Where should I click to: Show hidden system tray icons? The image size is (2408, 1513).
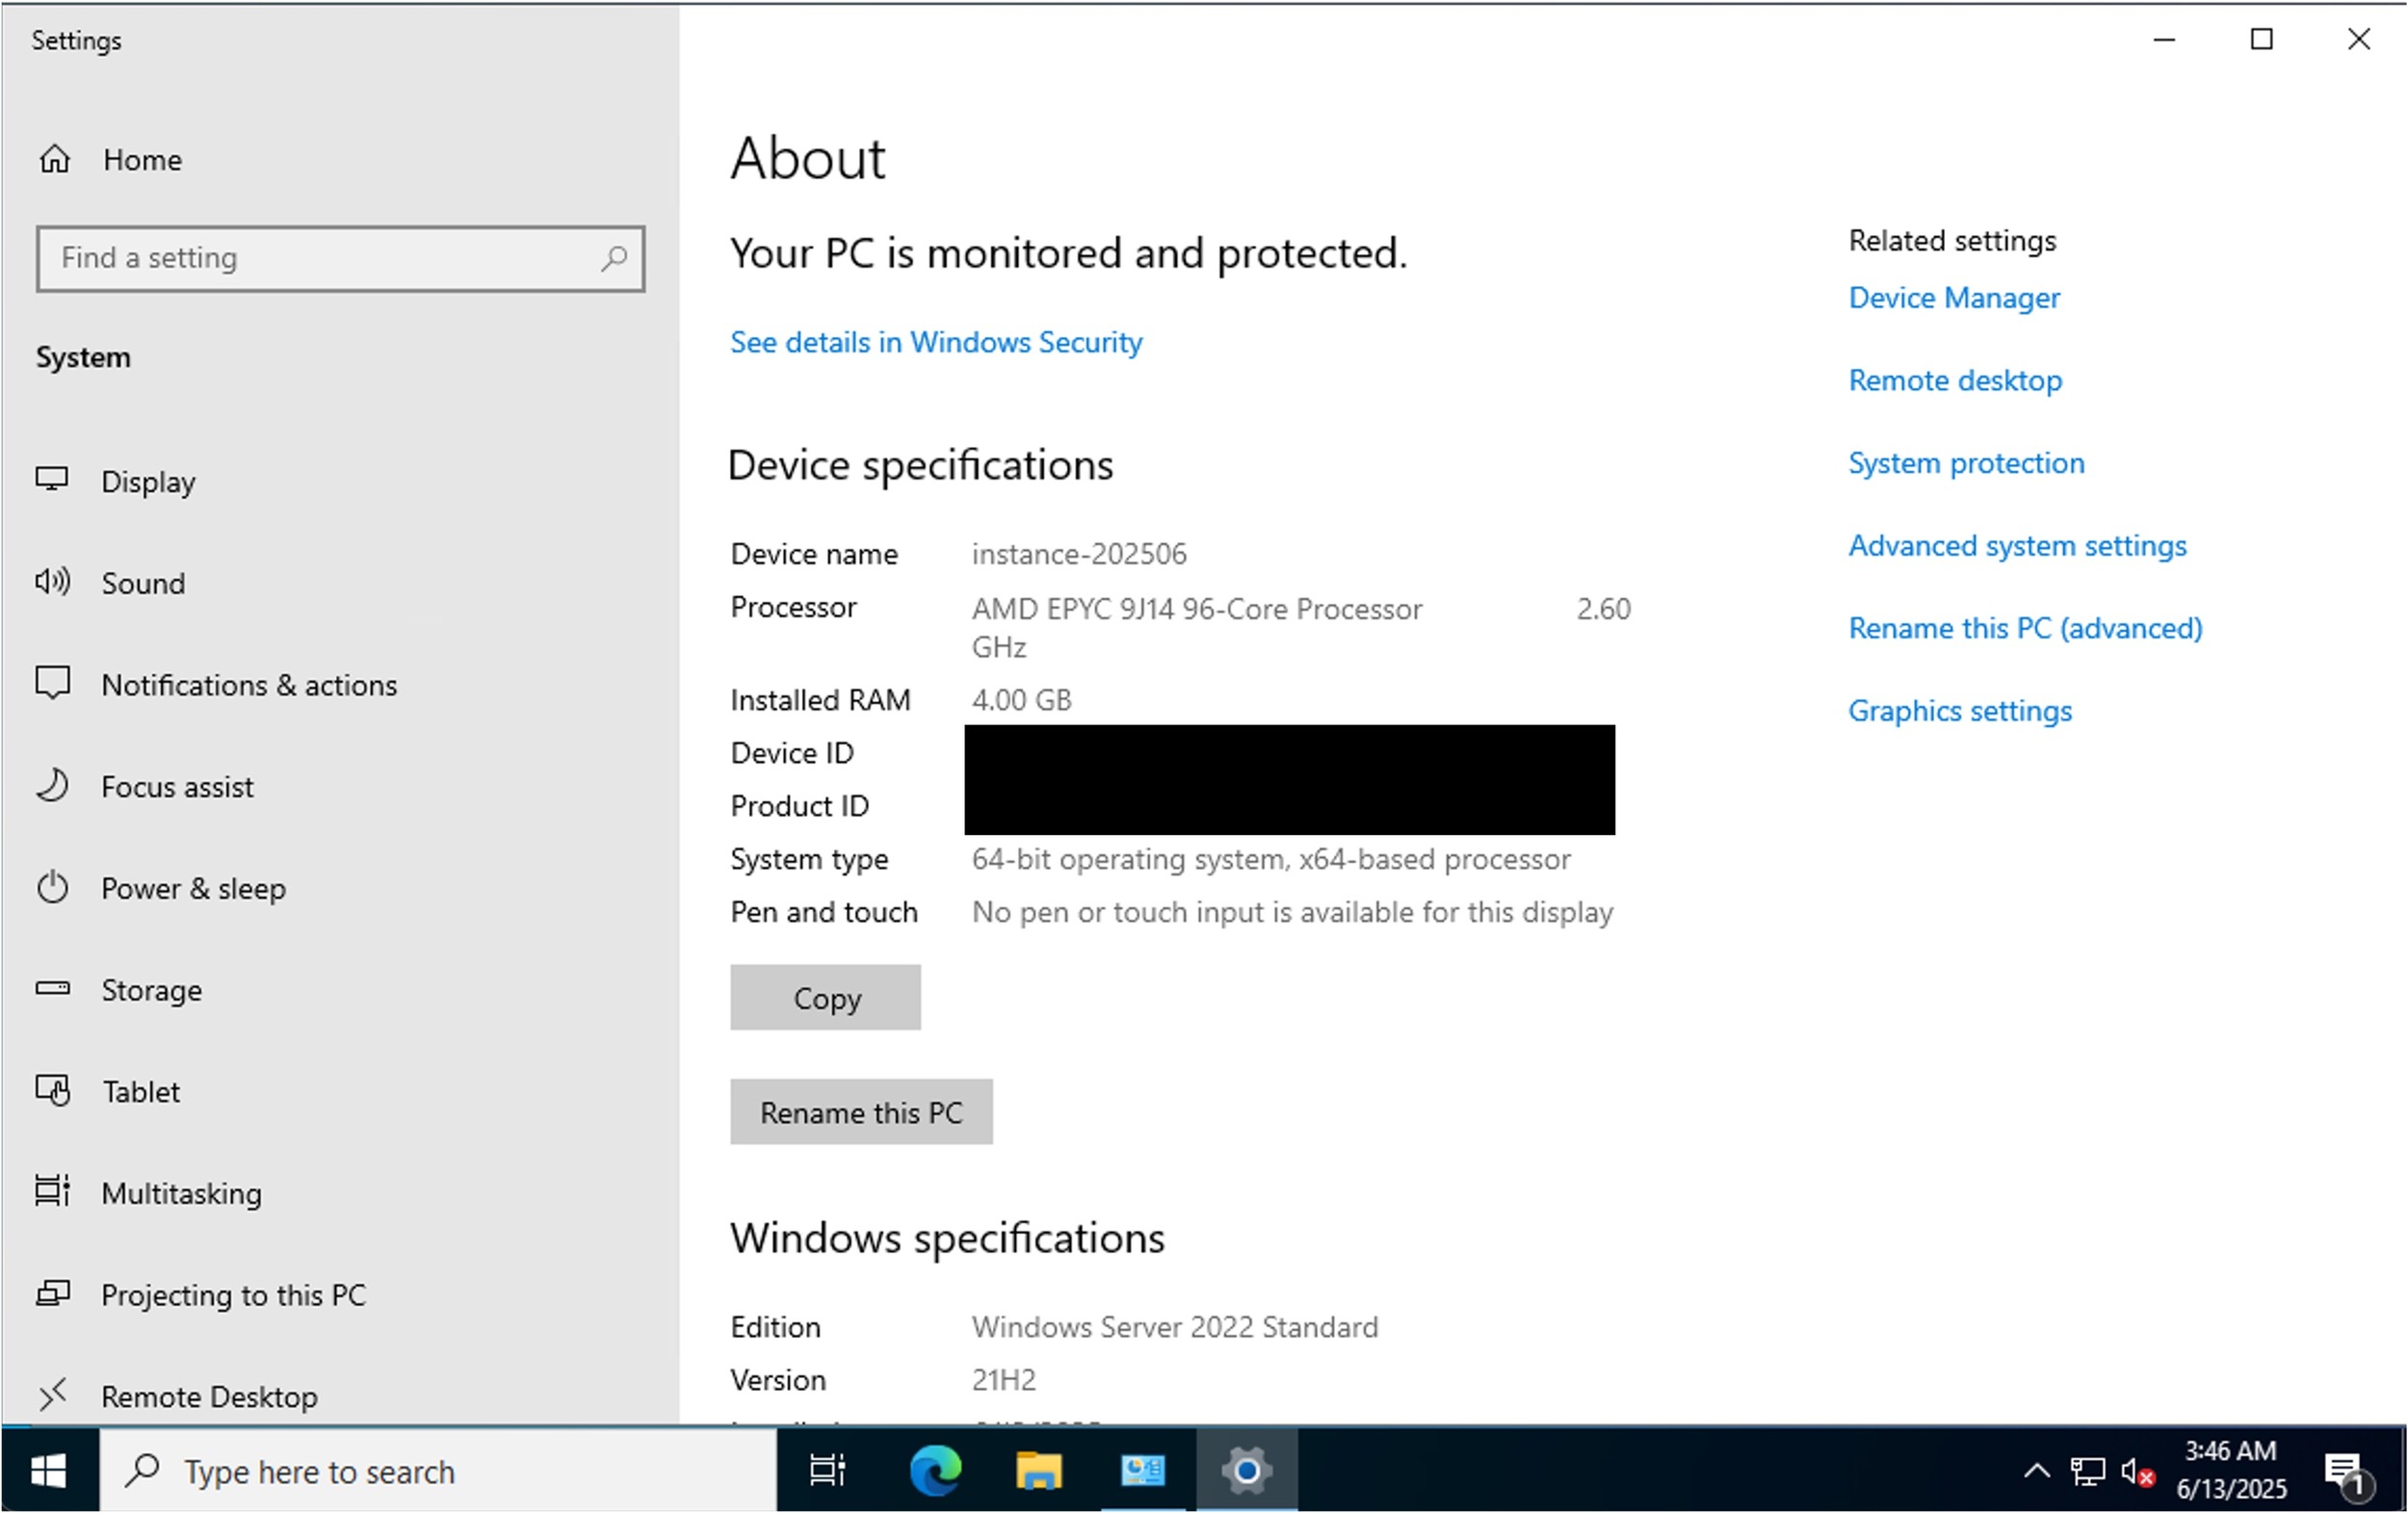click(x=2037, y=1471)
